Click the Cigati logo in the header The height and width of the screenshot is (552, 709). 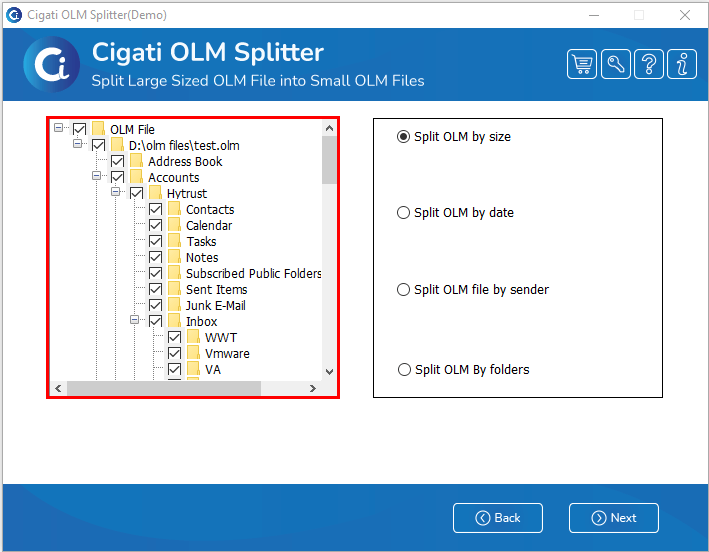[x=52, y=64]
